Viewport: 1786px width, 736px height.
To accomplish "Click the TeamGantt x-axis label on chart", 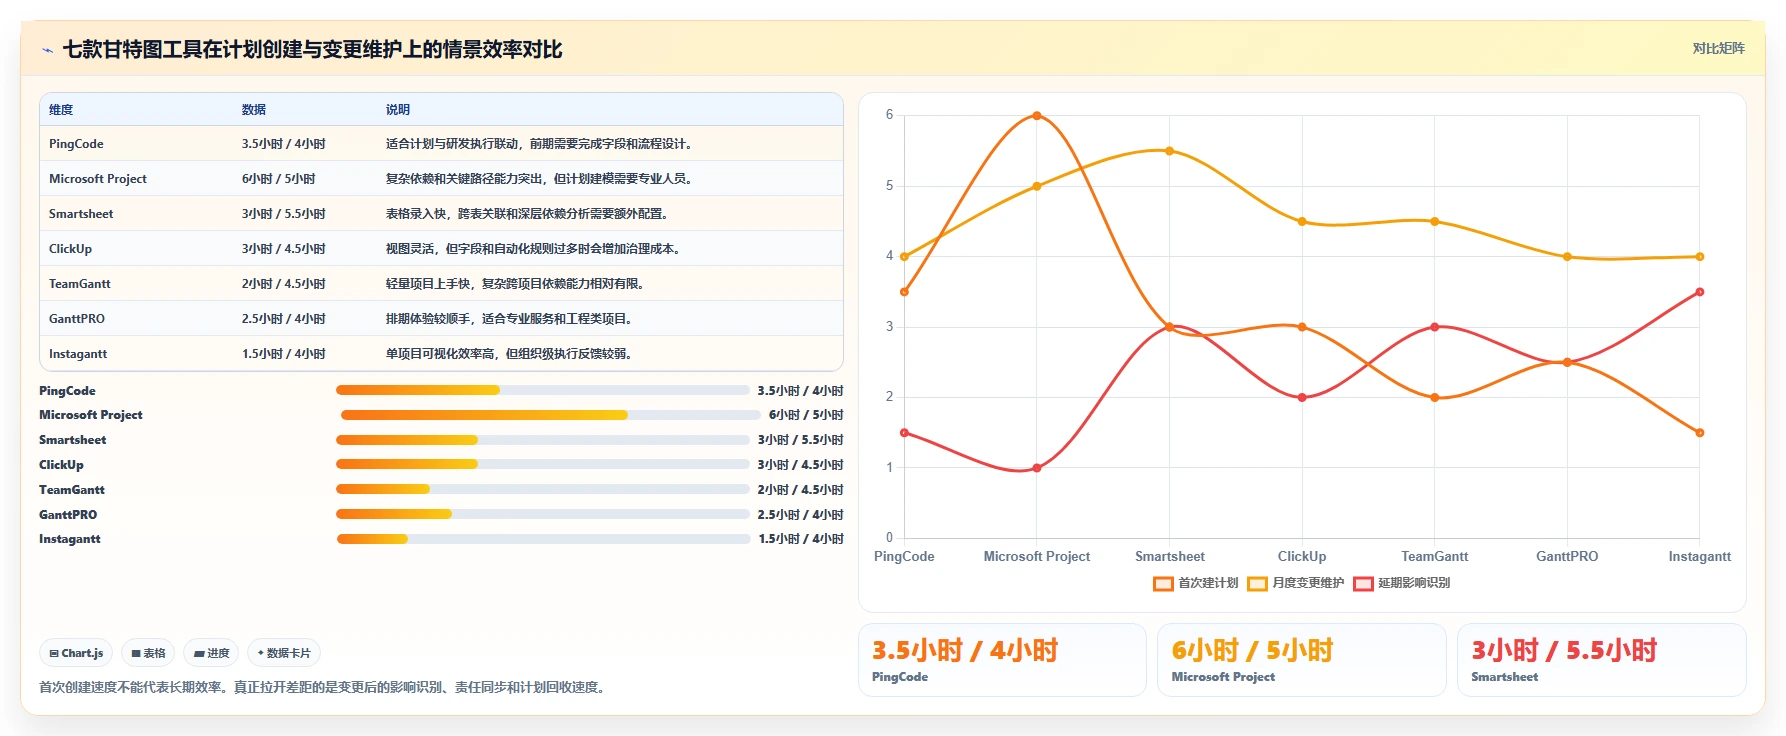I will 1435,557.
